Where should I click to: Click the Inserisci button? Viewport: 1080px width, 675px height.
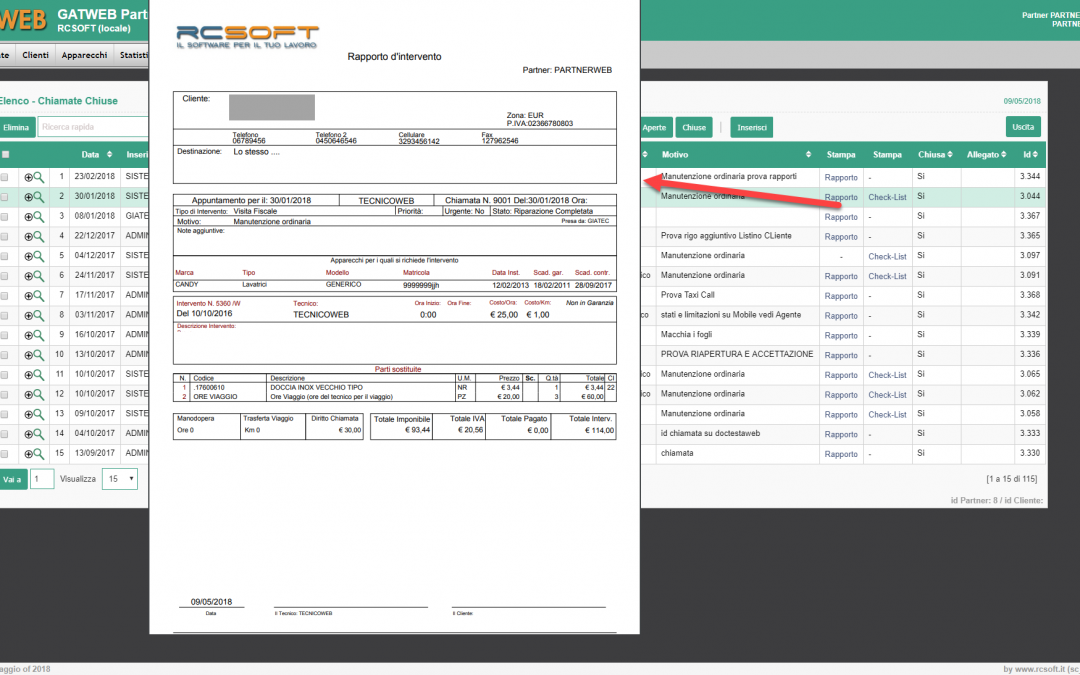pos(751,127)
